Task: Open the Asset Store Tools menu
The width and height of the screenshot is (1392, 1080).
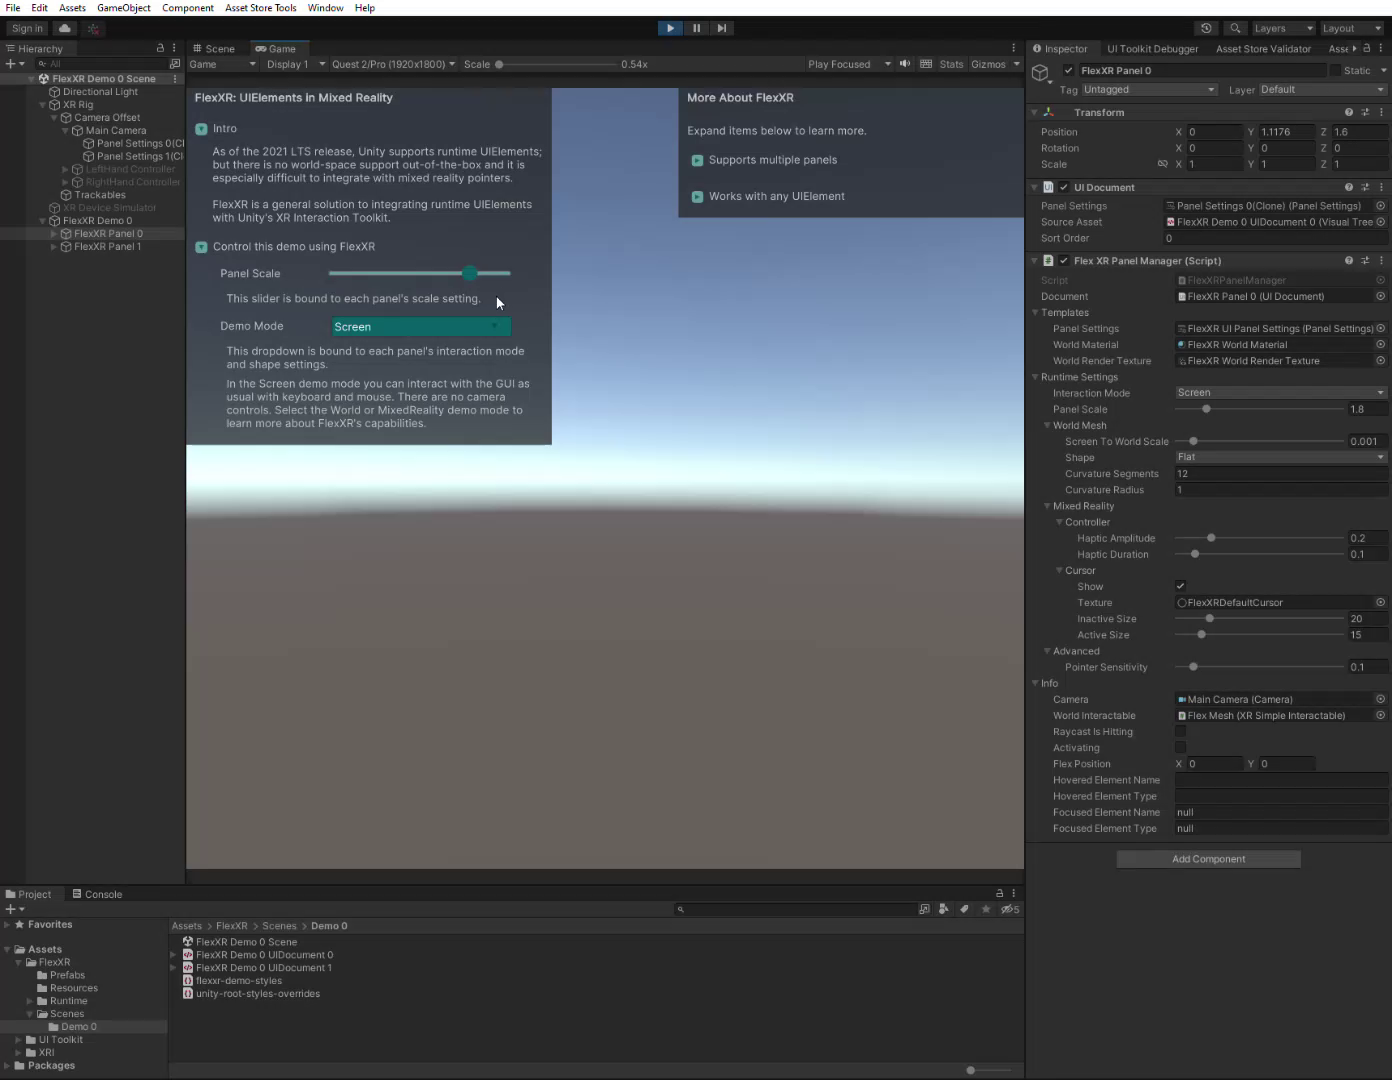Action: (x=260, y=8)
